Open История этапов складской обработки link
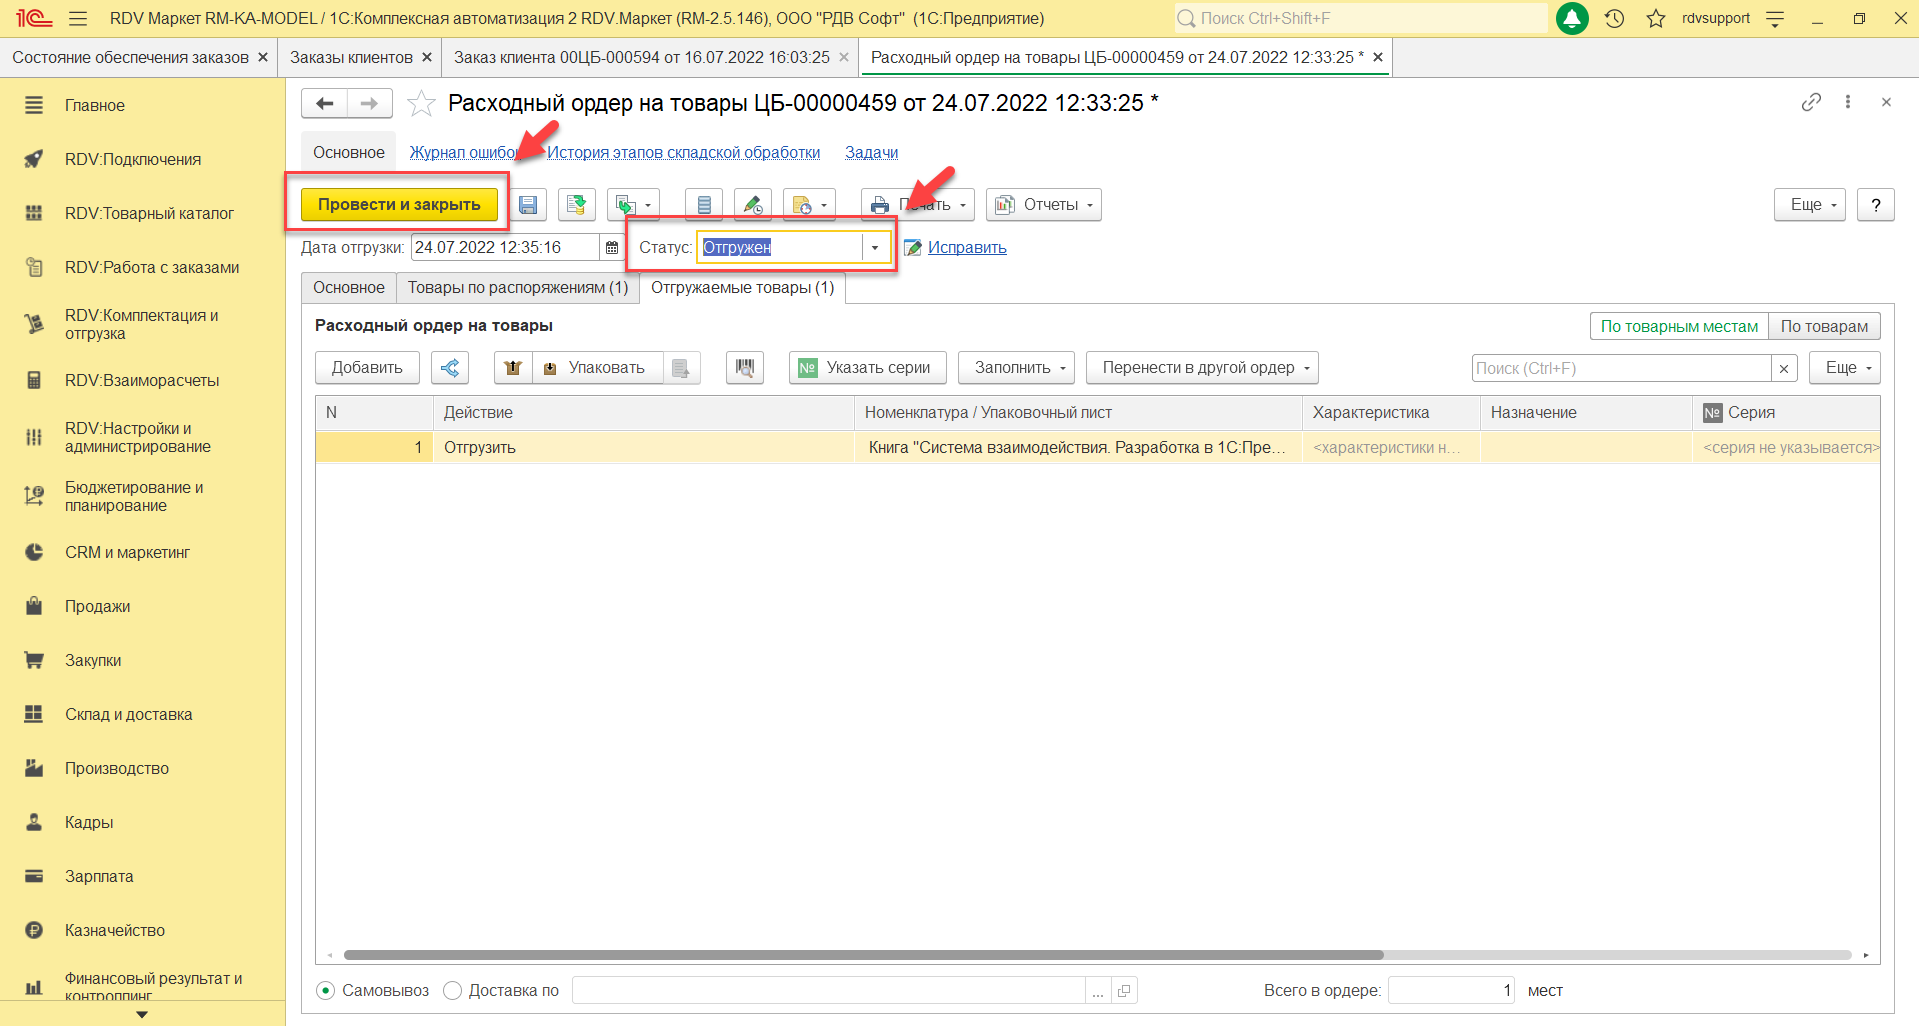 pyautogui.click(x=683, y=153)
